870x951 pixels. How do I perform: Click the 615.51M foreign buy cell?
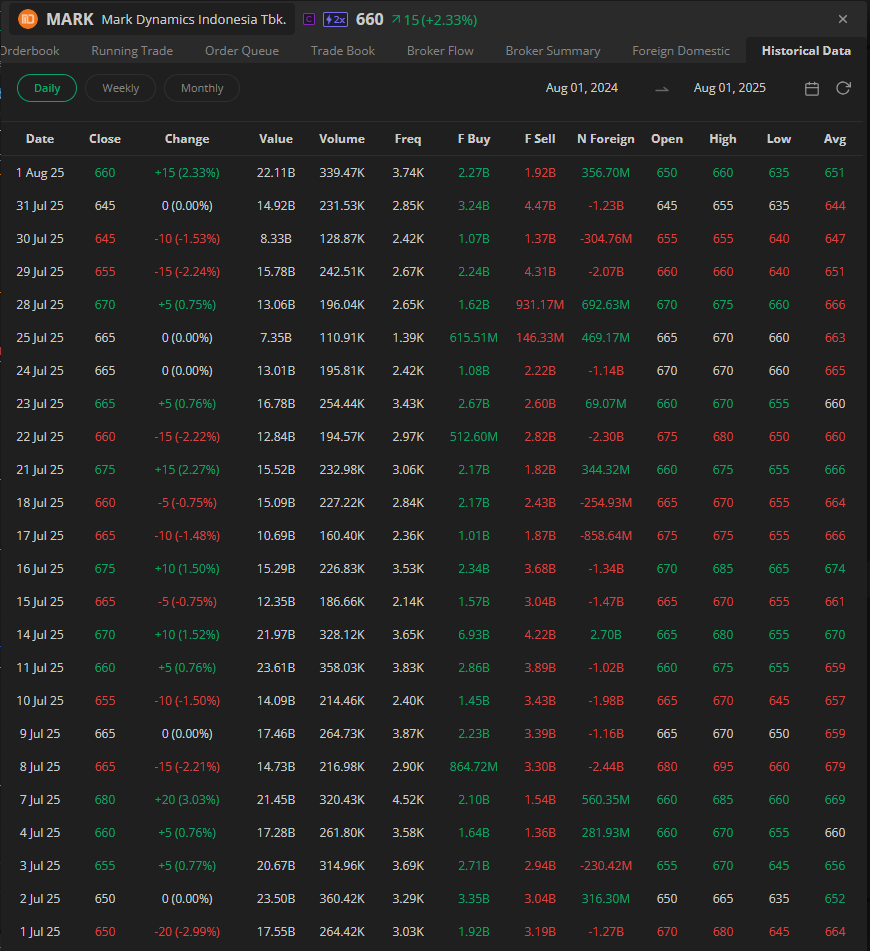tap(474, 338)
